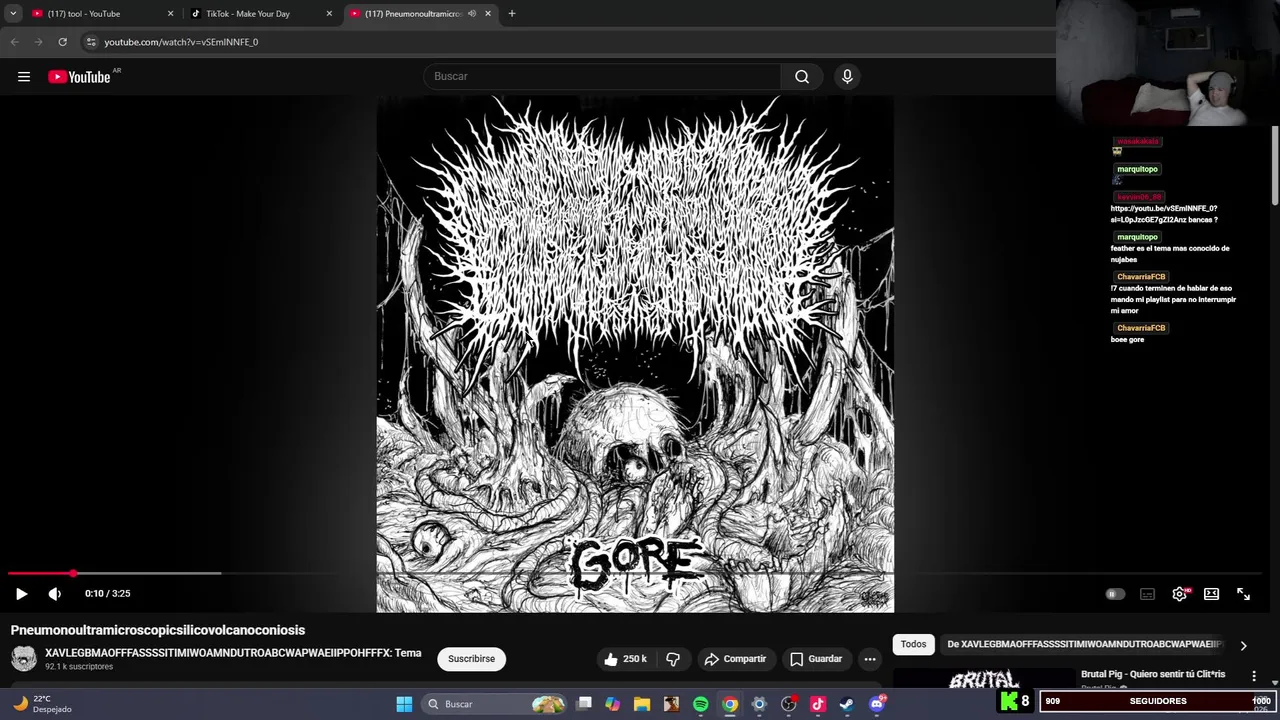View site information icon in address bar
The height and width of the screenshot is (720, 1280).
click(91, 42)
